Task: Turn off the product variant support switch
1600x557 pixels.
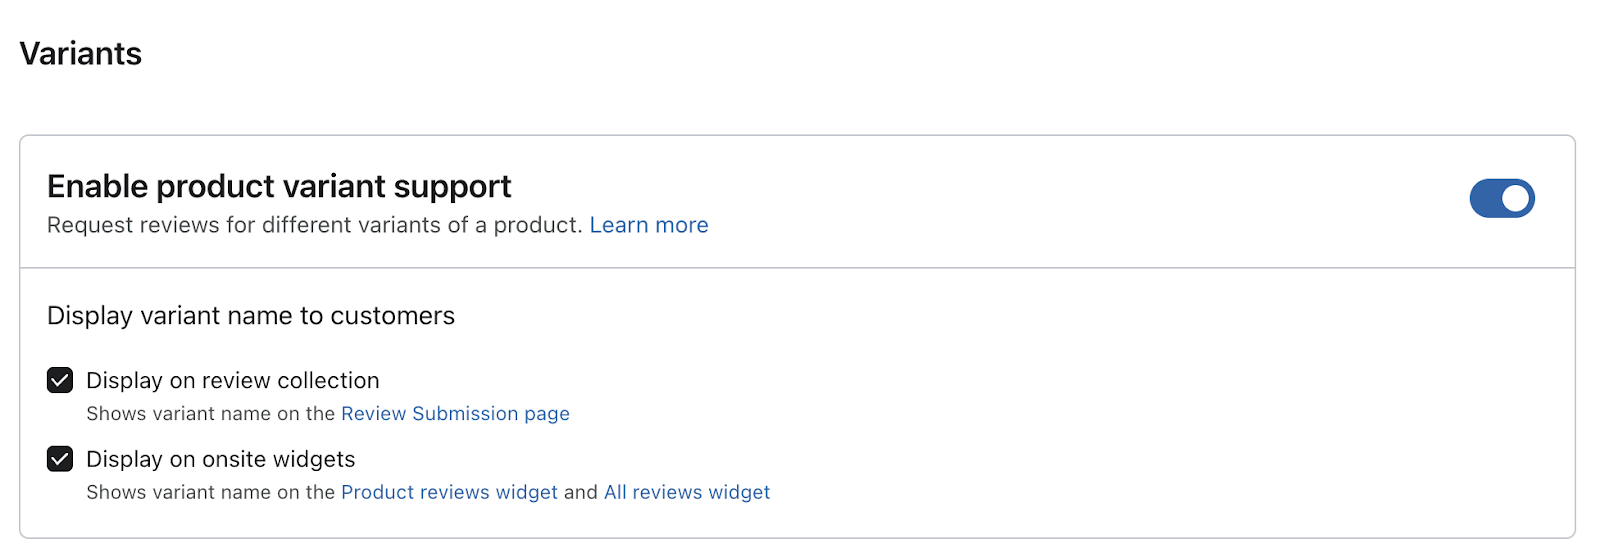Action: point(1501,198)
